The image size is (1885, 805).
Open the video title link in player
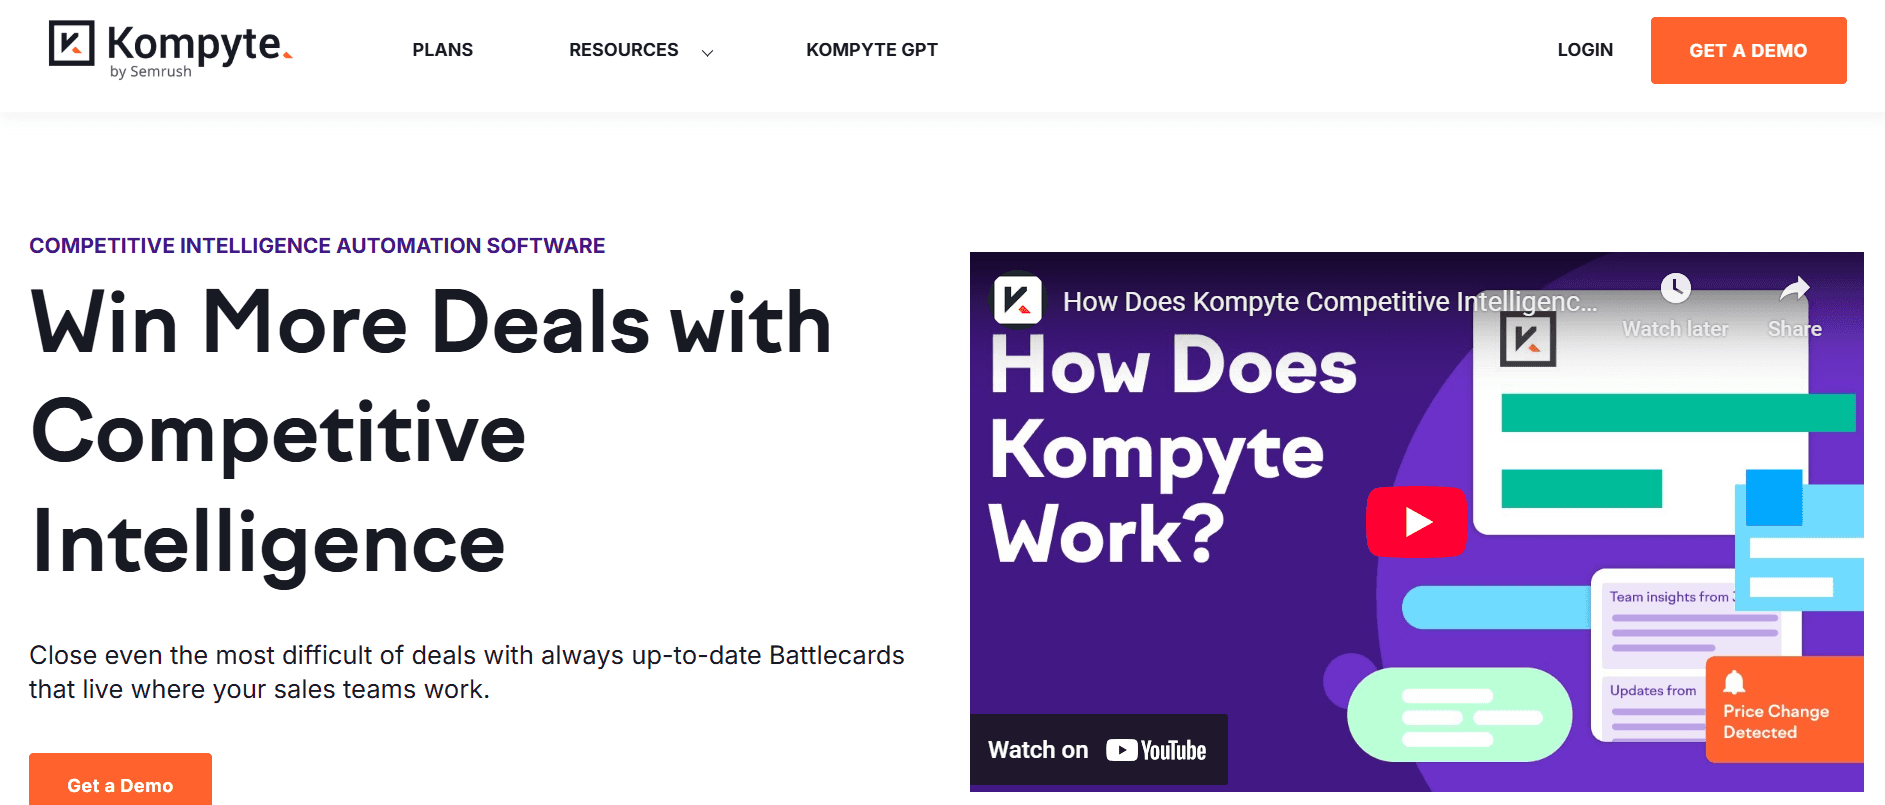pyautogui.click(x=1329, y=301)
